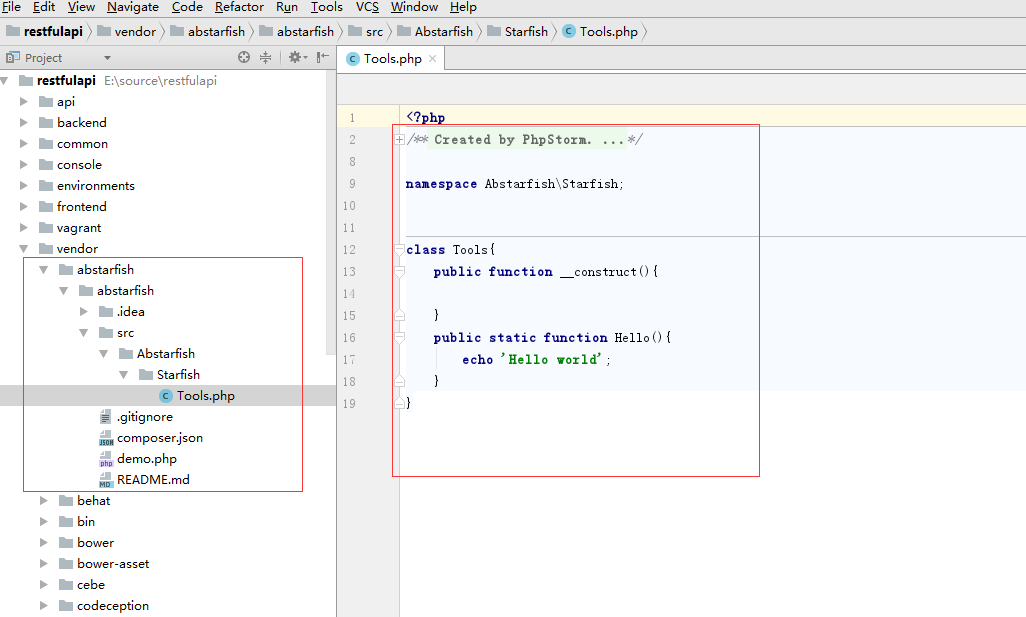Collapse the src folder arrow
The height and width of the screenshot is (617, 1026).
84,332
